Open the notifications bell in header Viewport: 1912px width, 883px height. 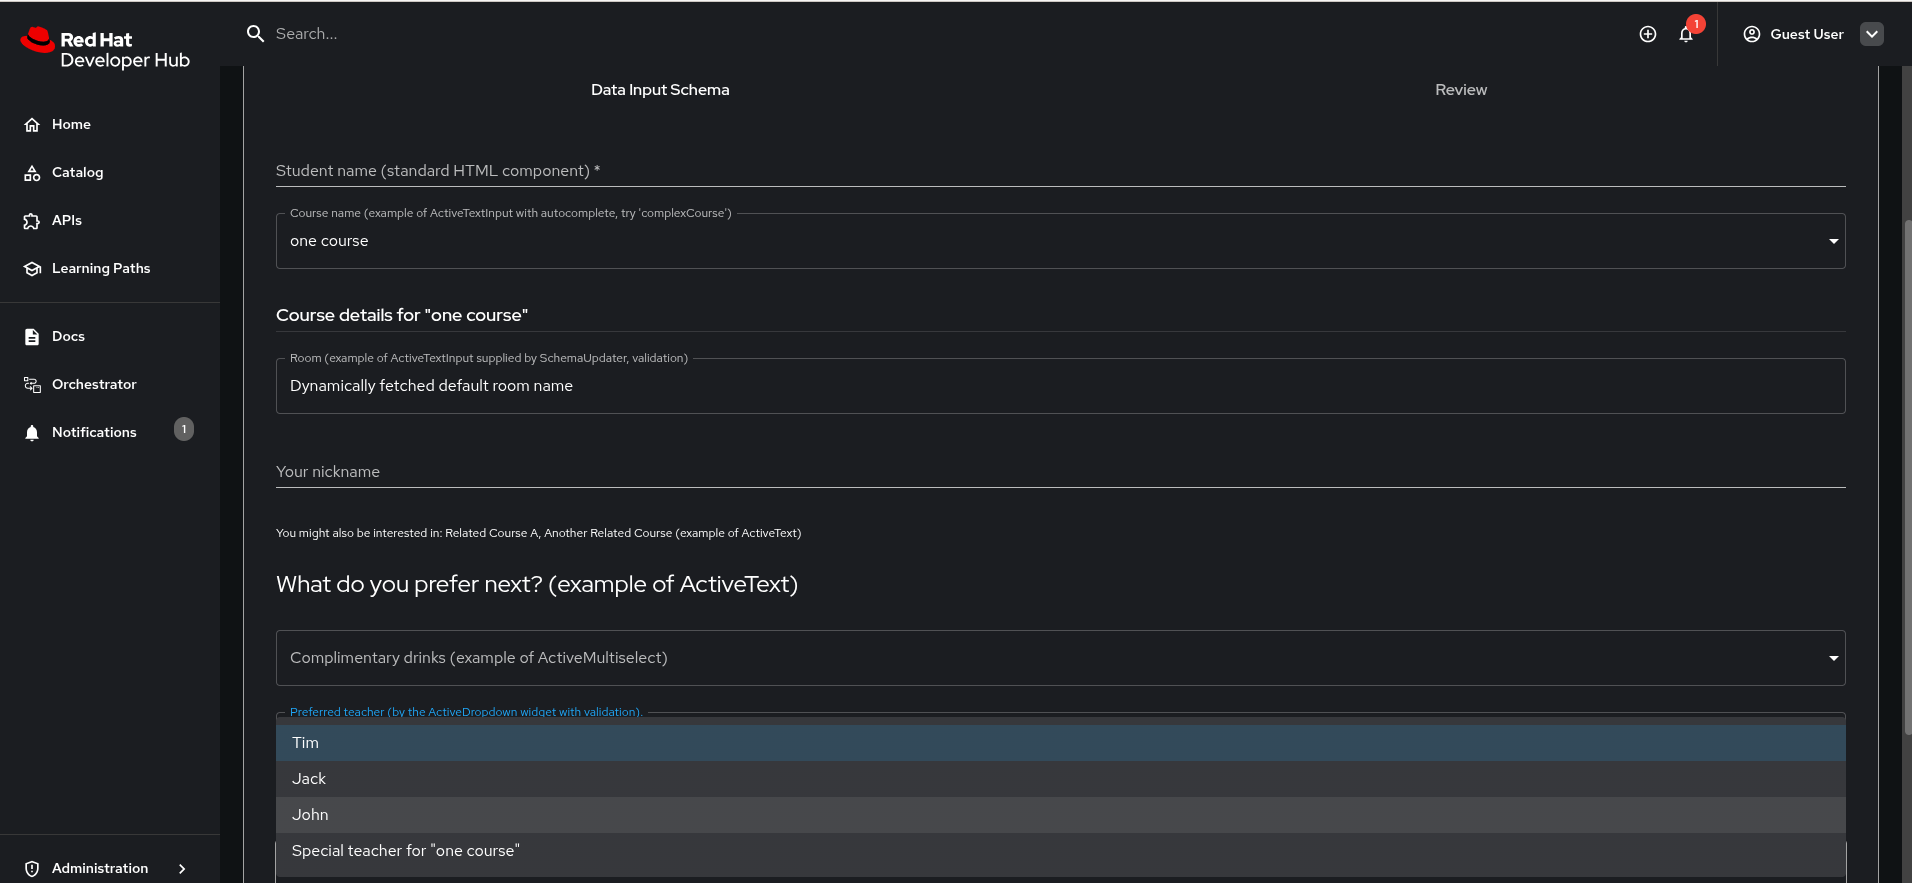pyautogui.click(x=1686, y=34)
